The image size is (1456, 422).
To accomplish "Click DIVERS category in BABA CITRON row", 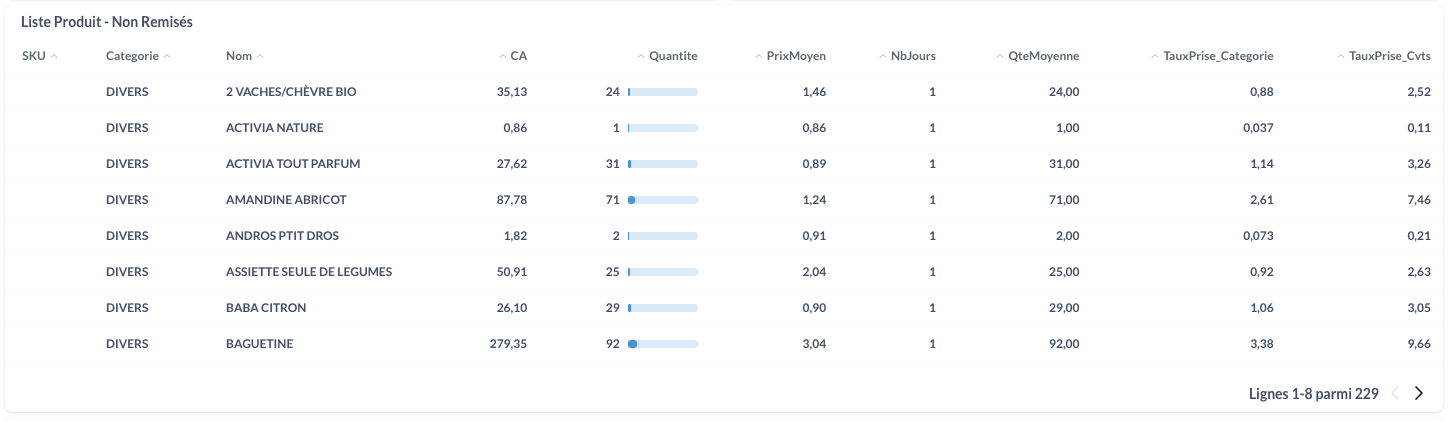I will point(127,308).
